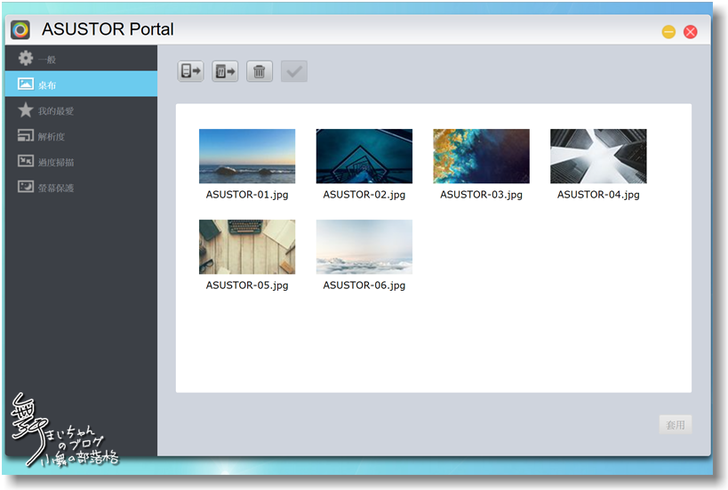The height and width of the screenshot is (490, 728).
Task: Open Favorites (我的最愛) star section
Action: (x=27, y=110)
